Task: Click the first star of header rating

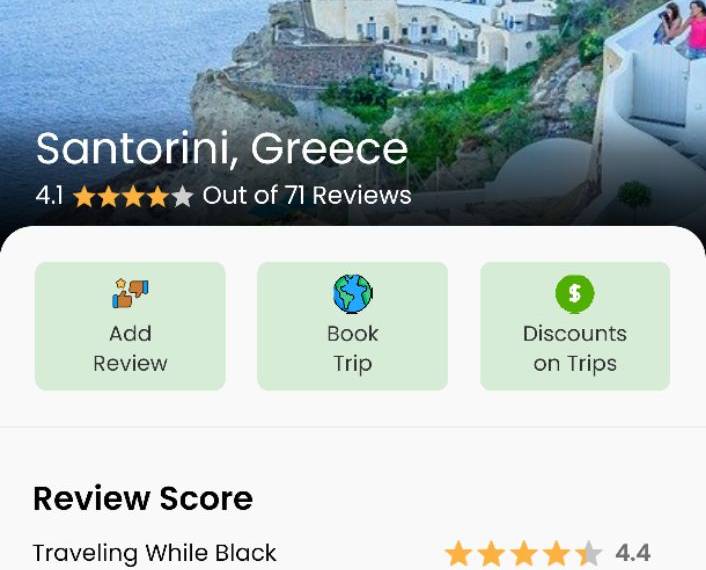Action: tap(85, 197)
